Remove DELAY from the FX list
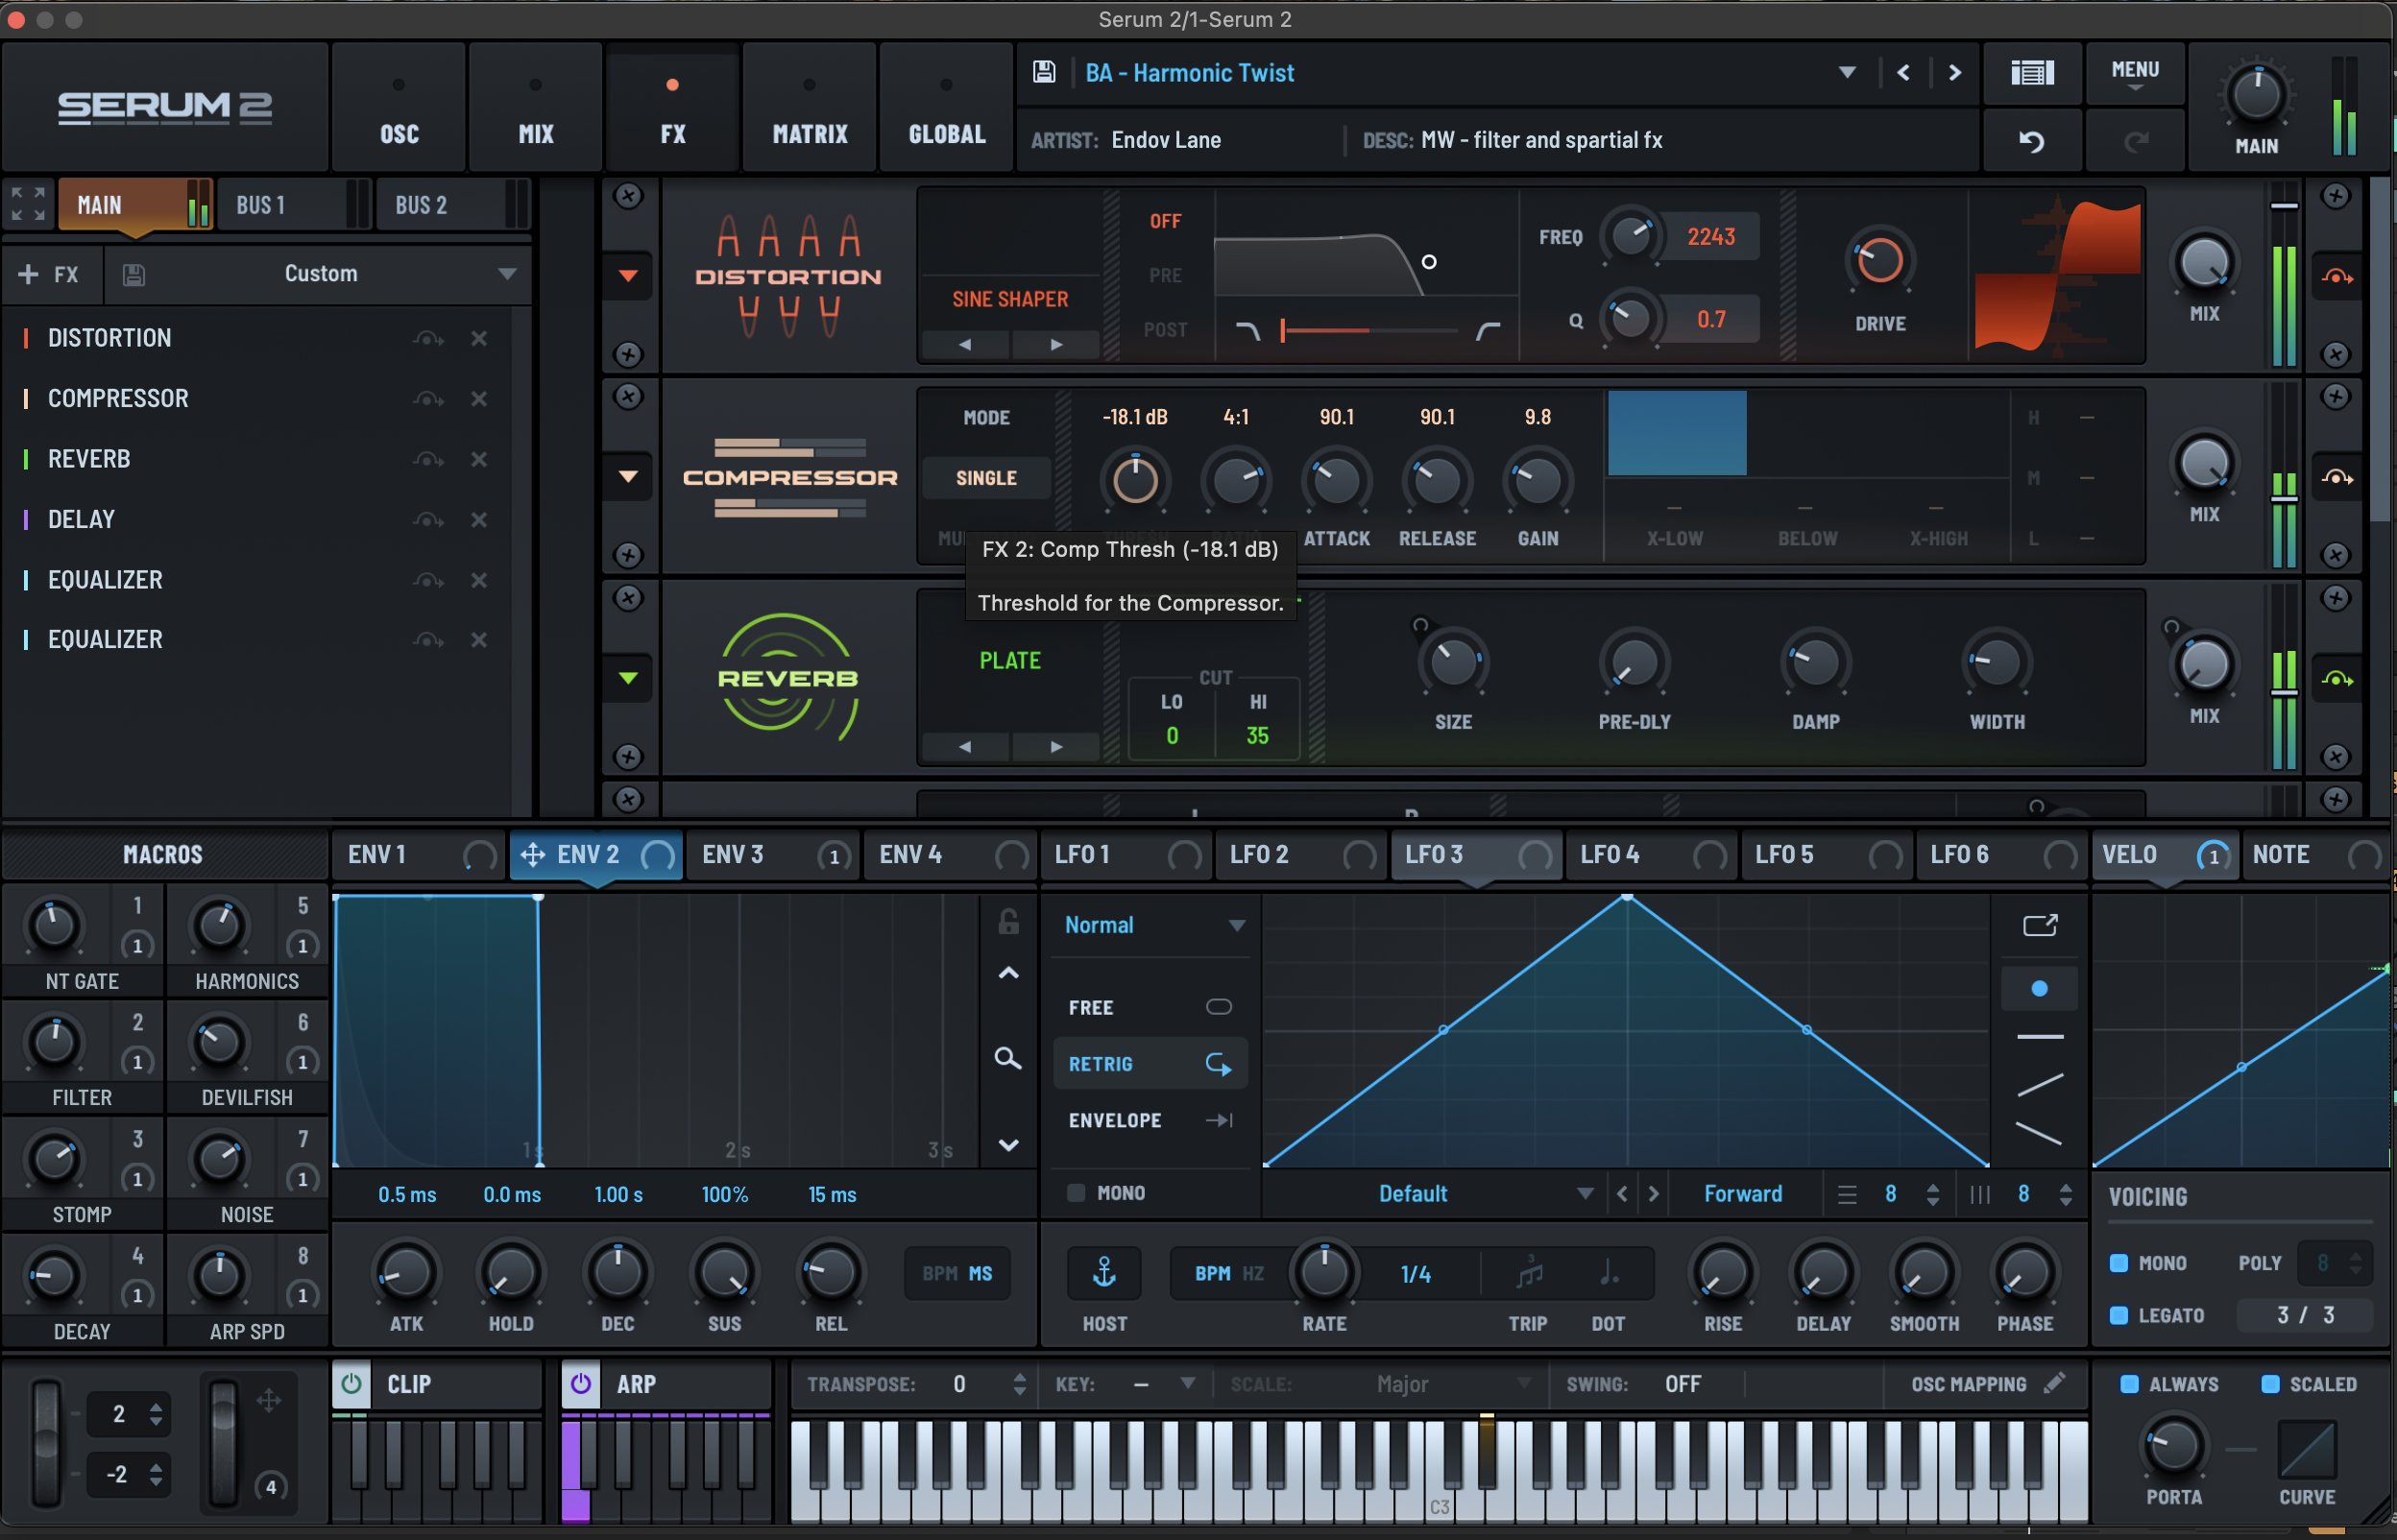 click(479, 520)
